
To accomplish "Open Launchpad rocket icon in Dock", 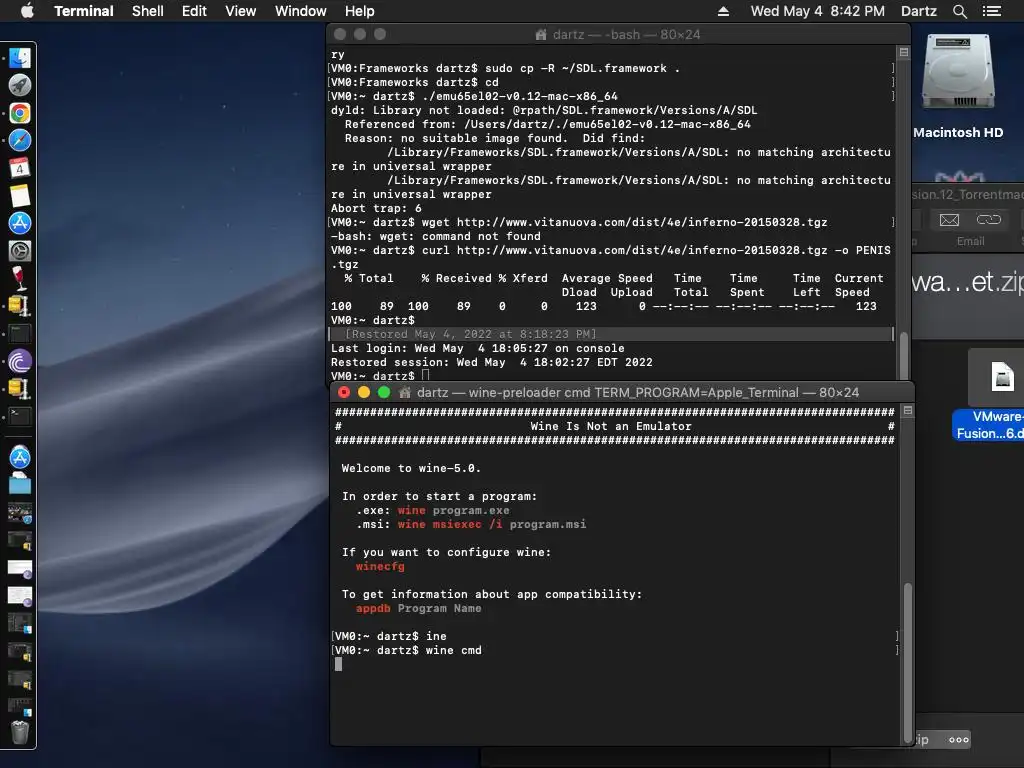I will (20, 86).
